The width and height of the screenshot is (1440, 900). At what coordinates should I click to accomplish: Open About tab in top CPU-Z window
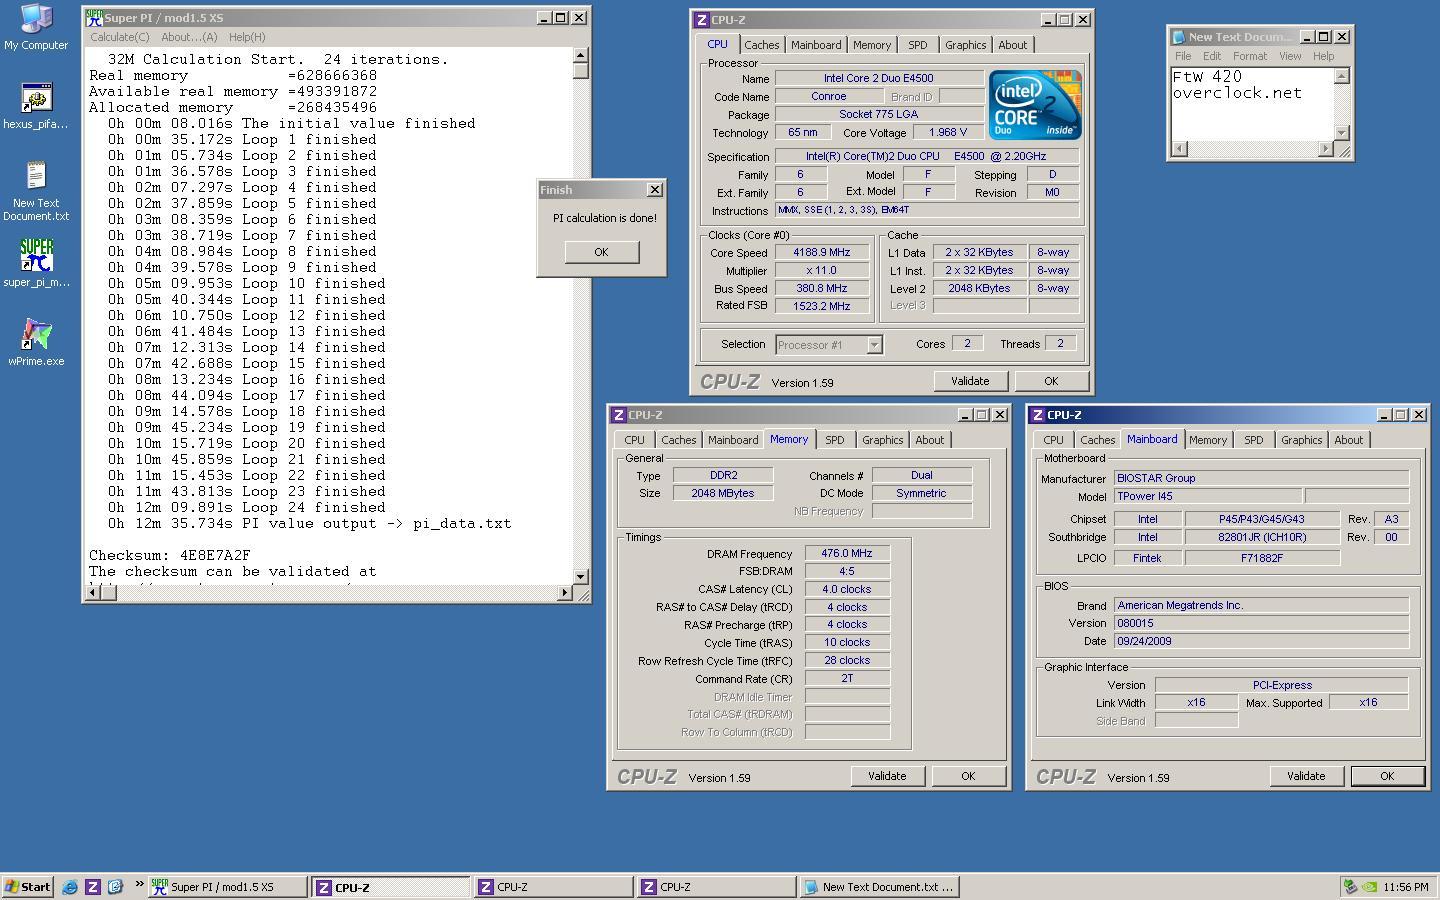(1012, 45)
